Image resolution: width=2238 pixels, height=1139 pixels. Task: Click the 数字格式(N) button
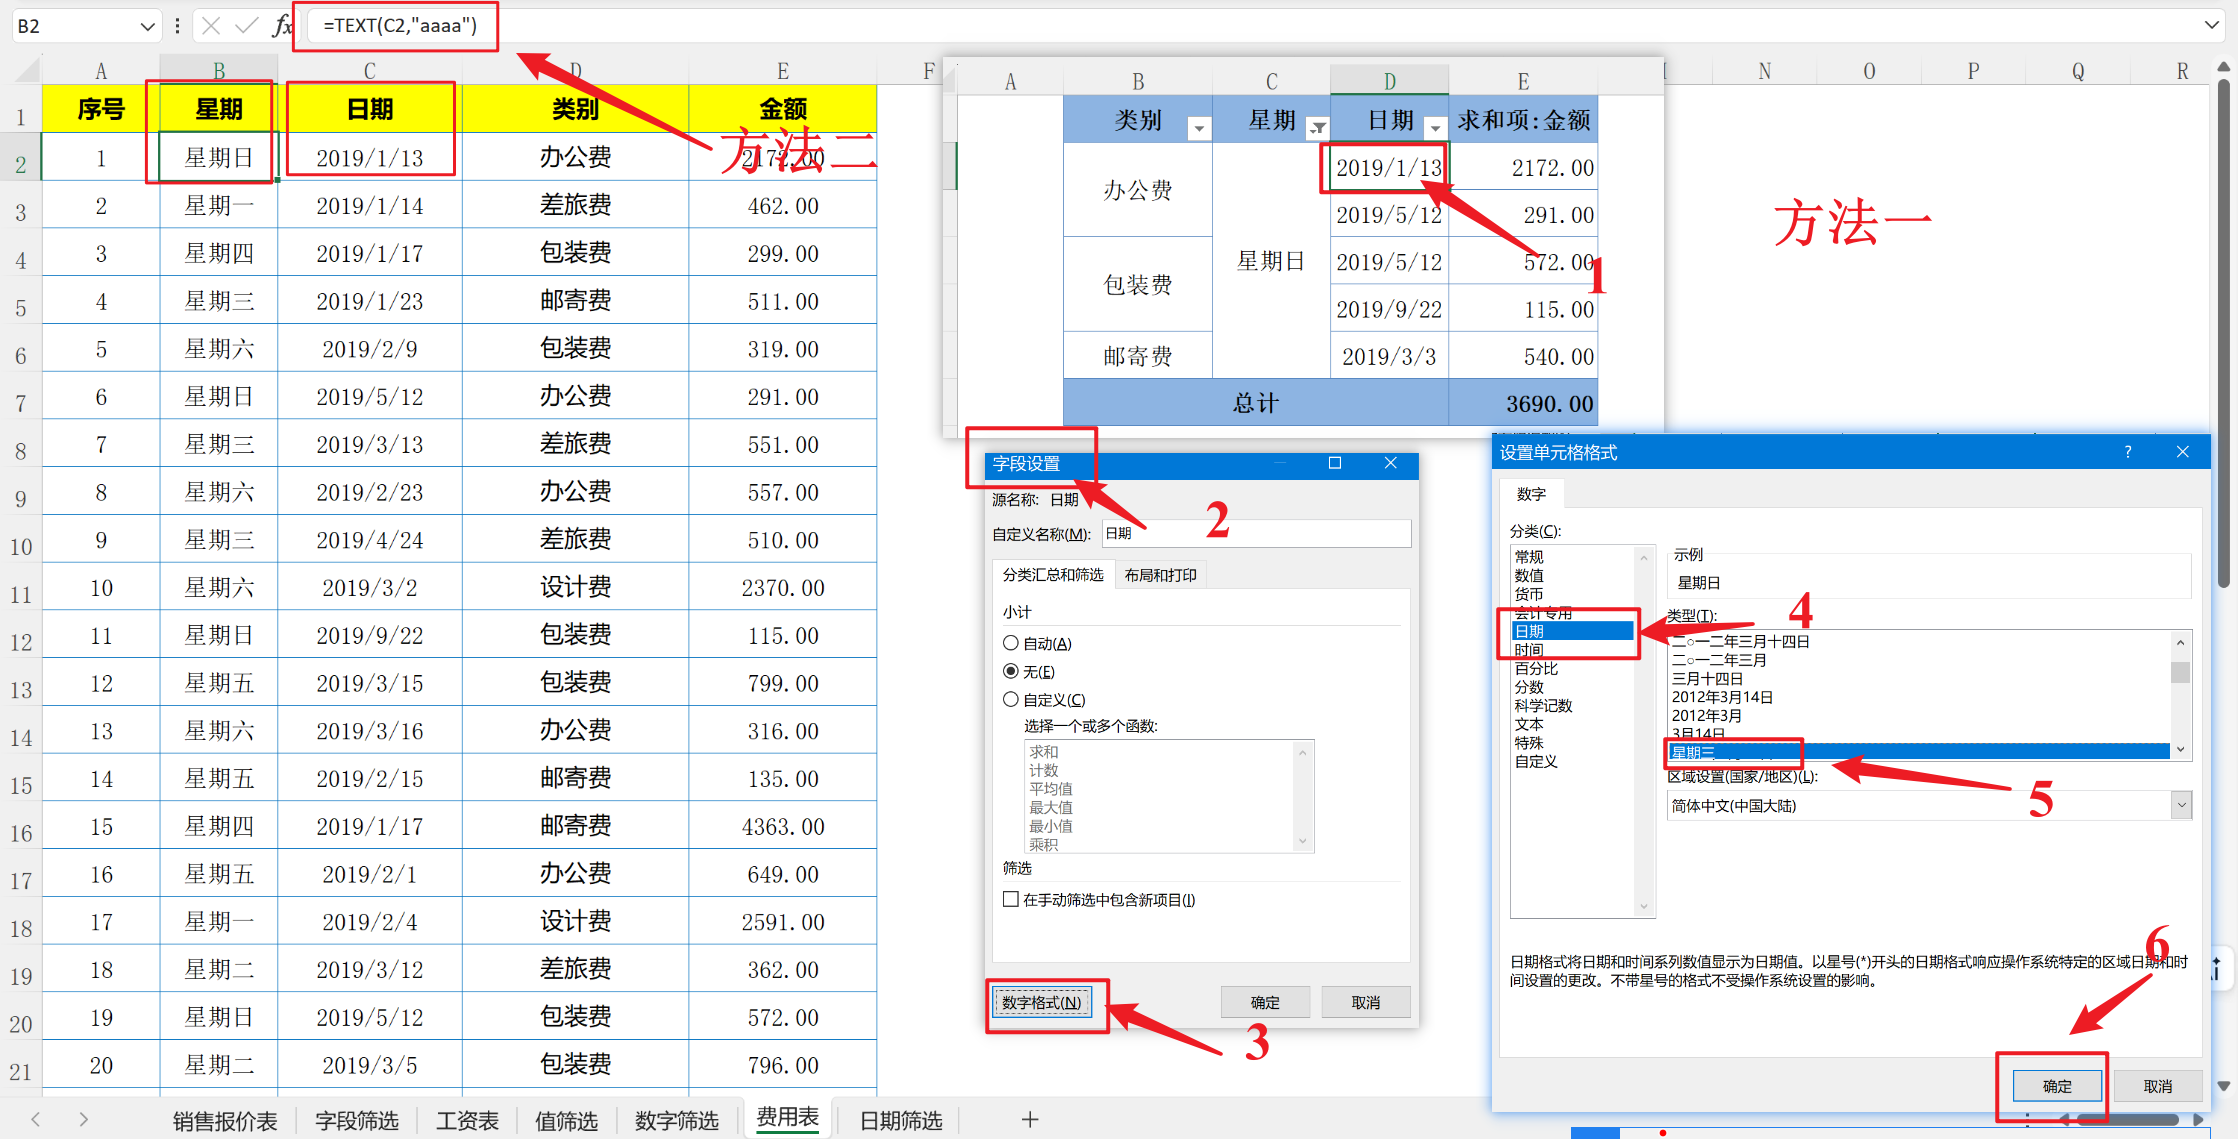pos(1041,1002)
